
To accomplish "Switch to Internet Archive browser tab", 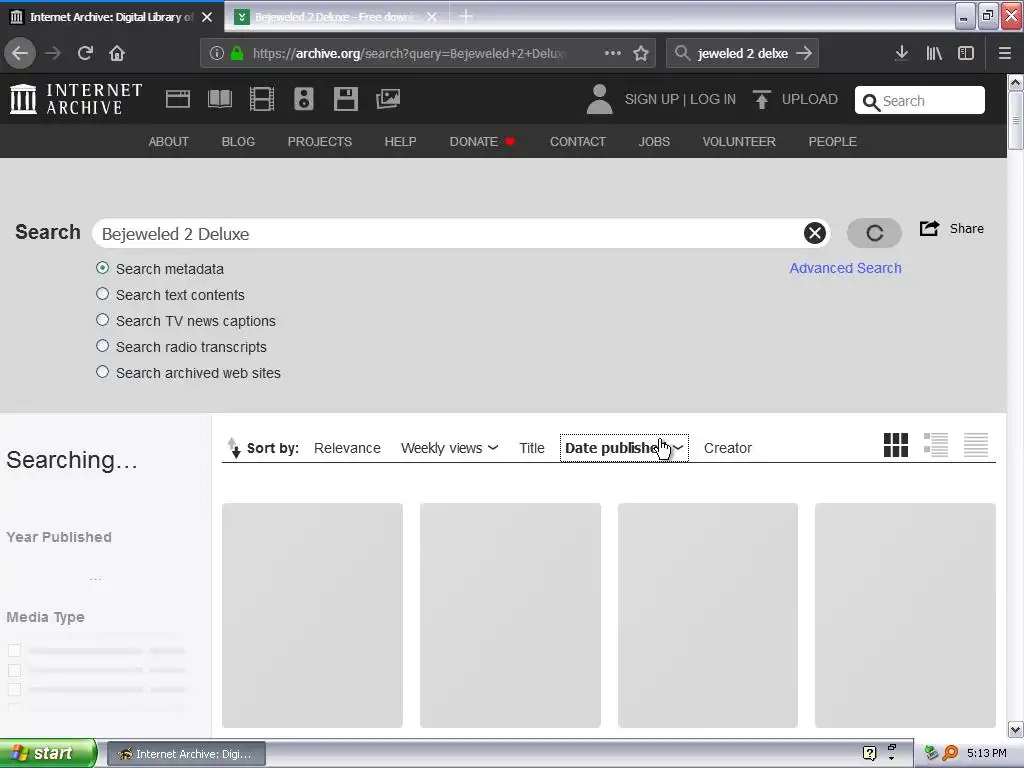I will (x=111, y=17).
